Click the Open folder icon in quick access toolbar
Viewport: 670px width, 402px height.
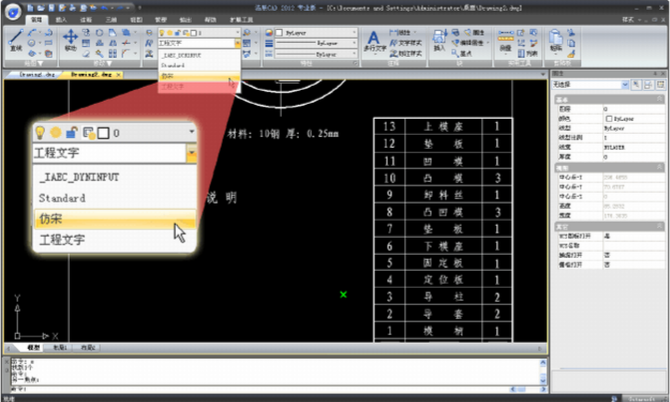[x=41, y=8]
